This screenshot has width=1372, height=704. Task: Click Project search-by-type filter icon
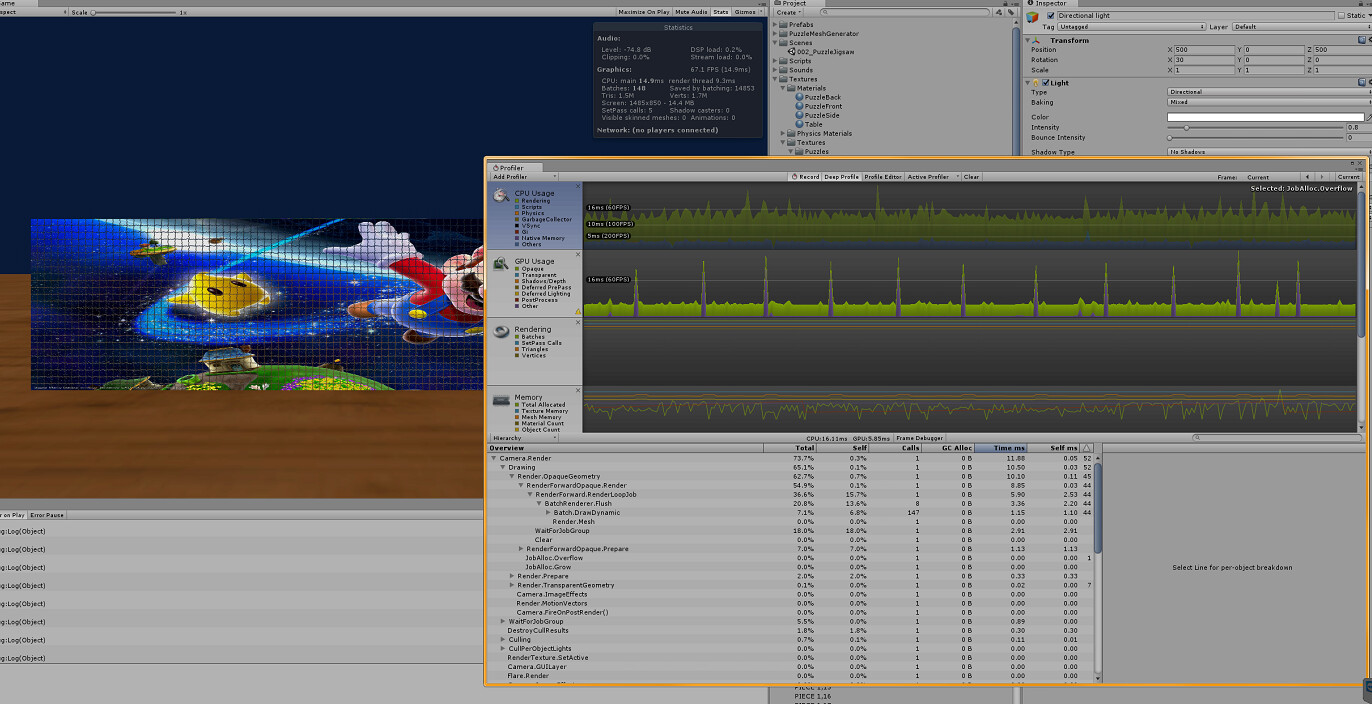click(x=1000, y=13)
